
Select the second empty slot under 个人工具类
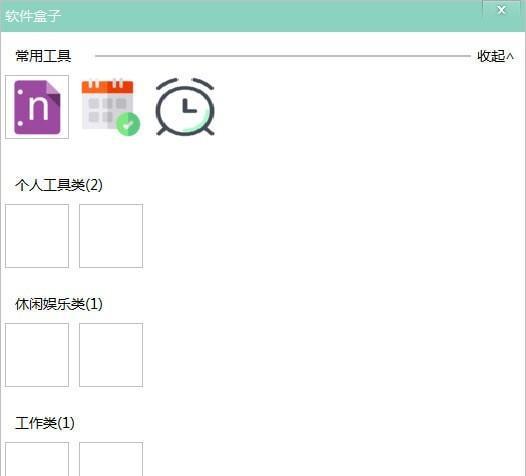111,236
